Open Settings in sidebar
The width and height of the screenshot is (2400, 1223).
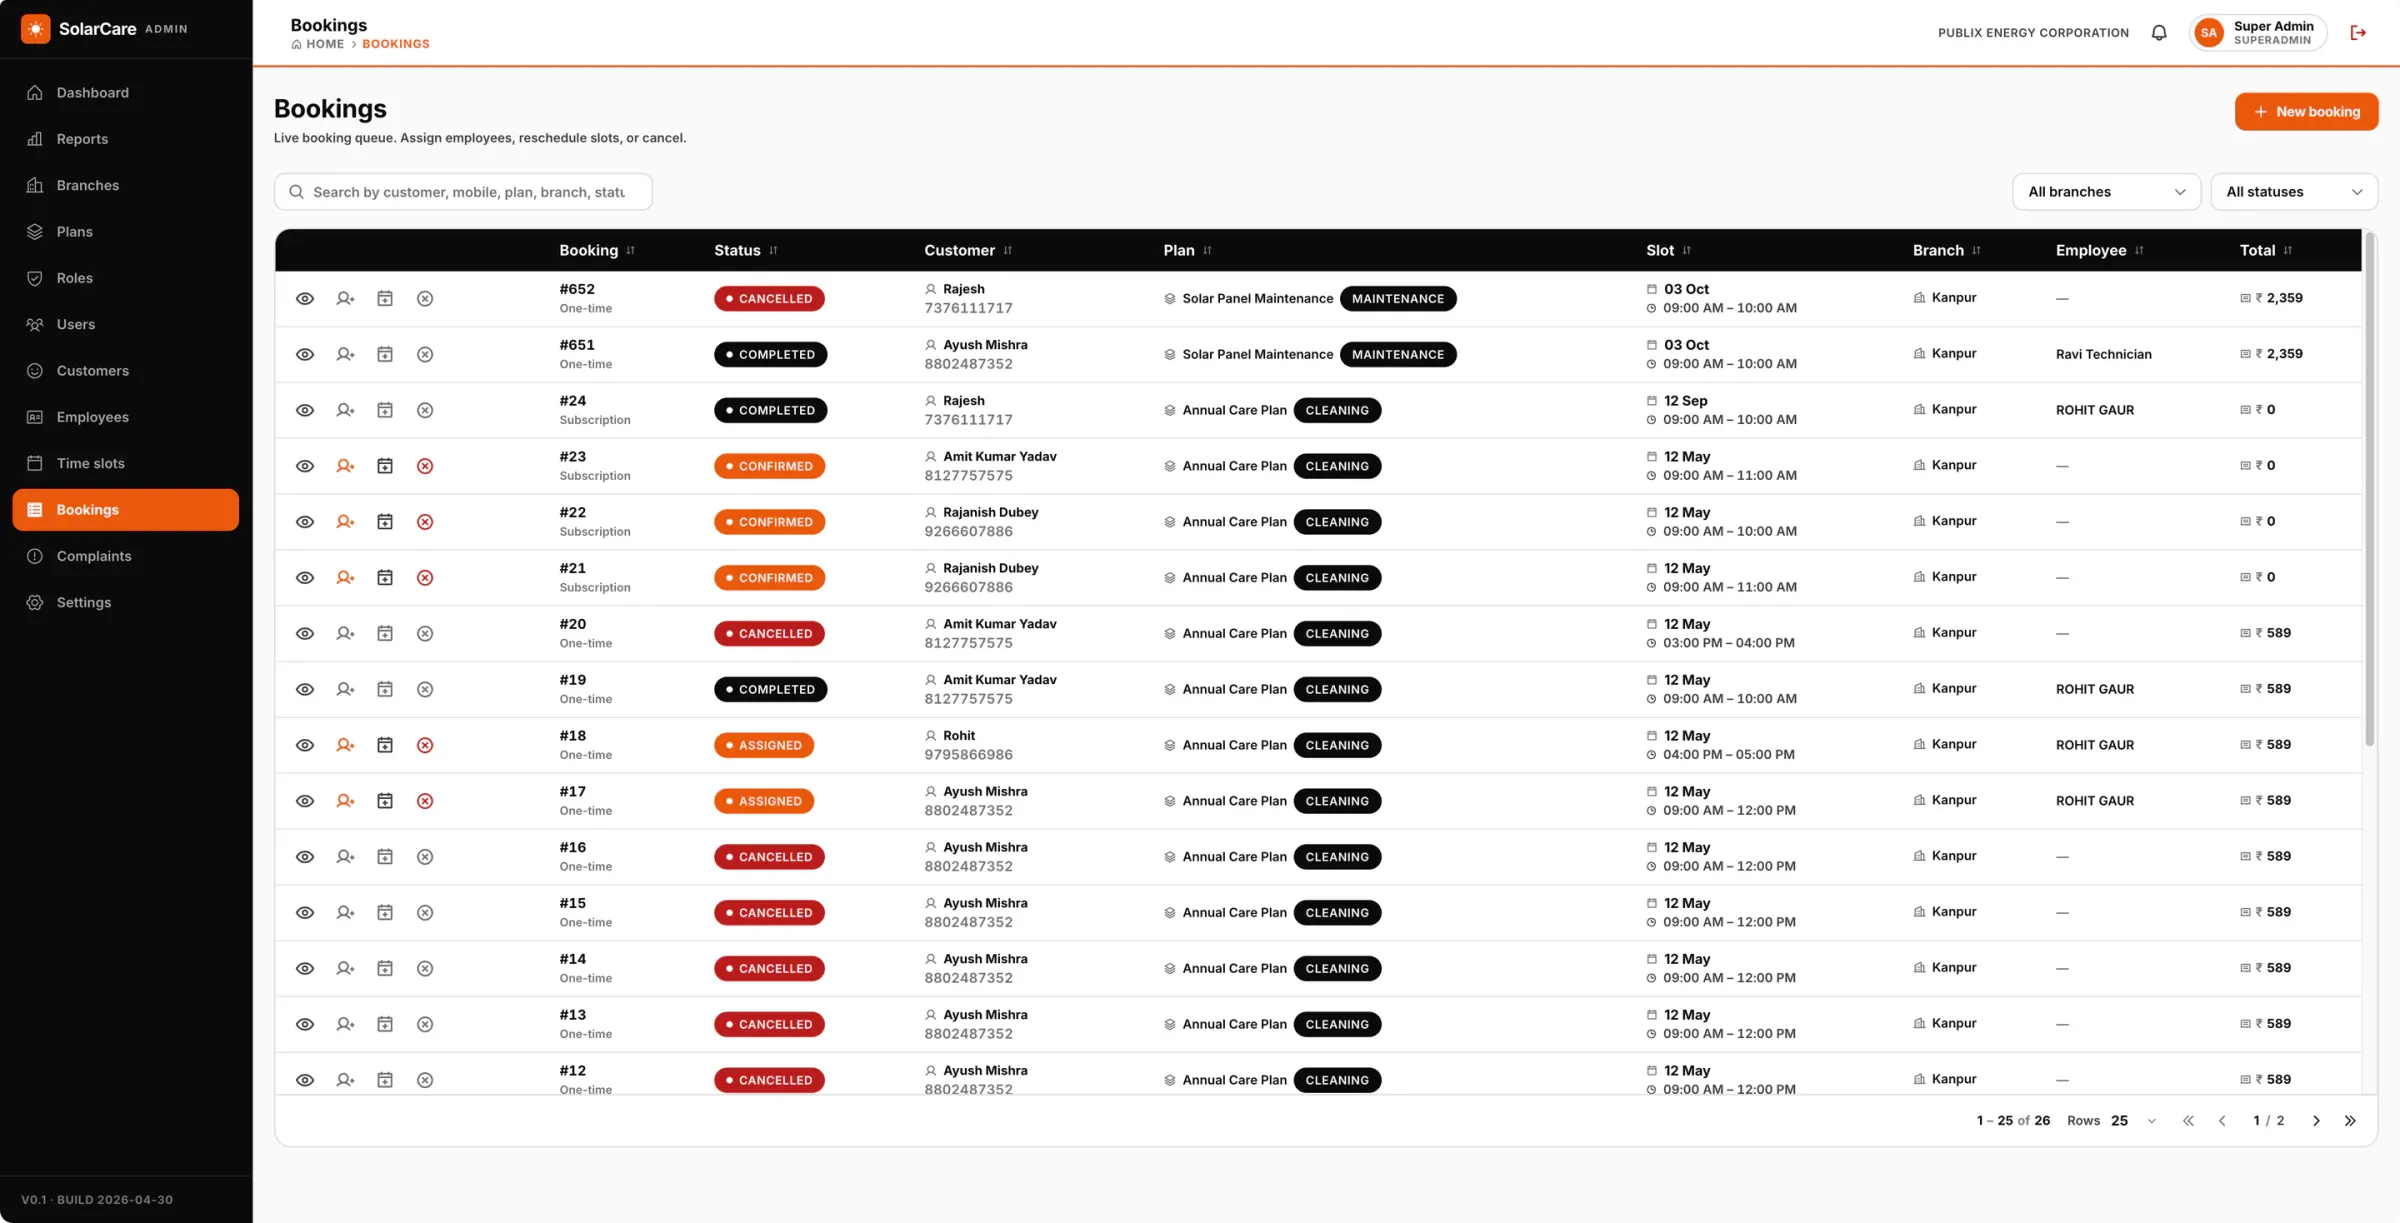coord(126,602)
